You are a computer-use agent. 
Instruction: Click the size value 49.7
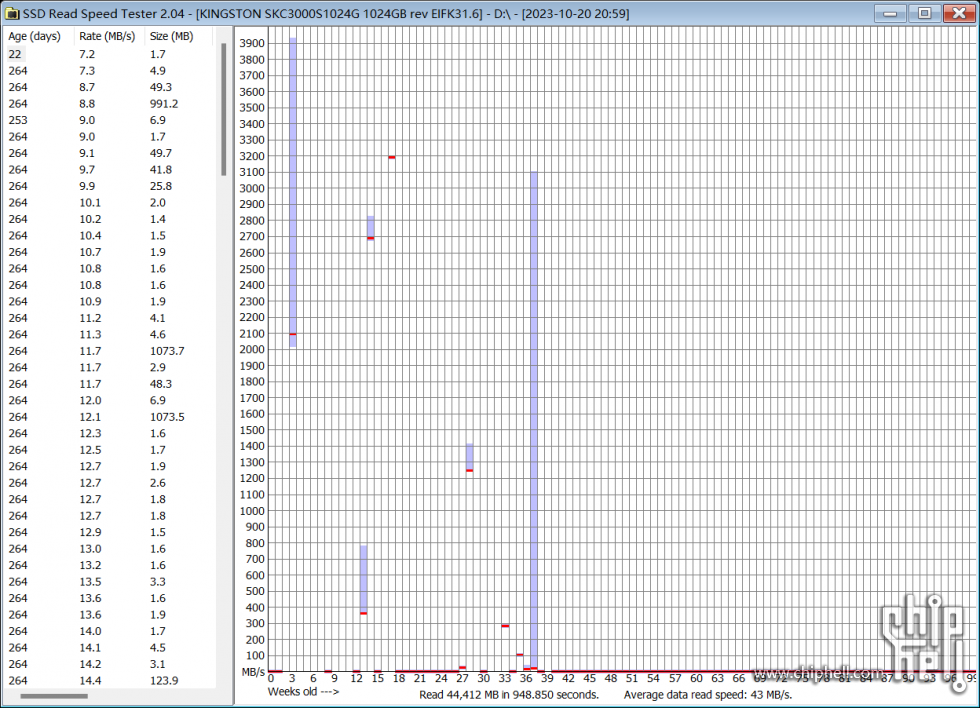[x=161, y=153]
